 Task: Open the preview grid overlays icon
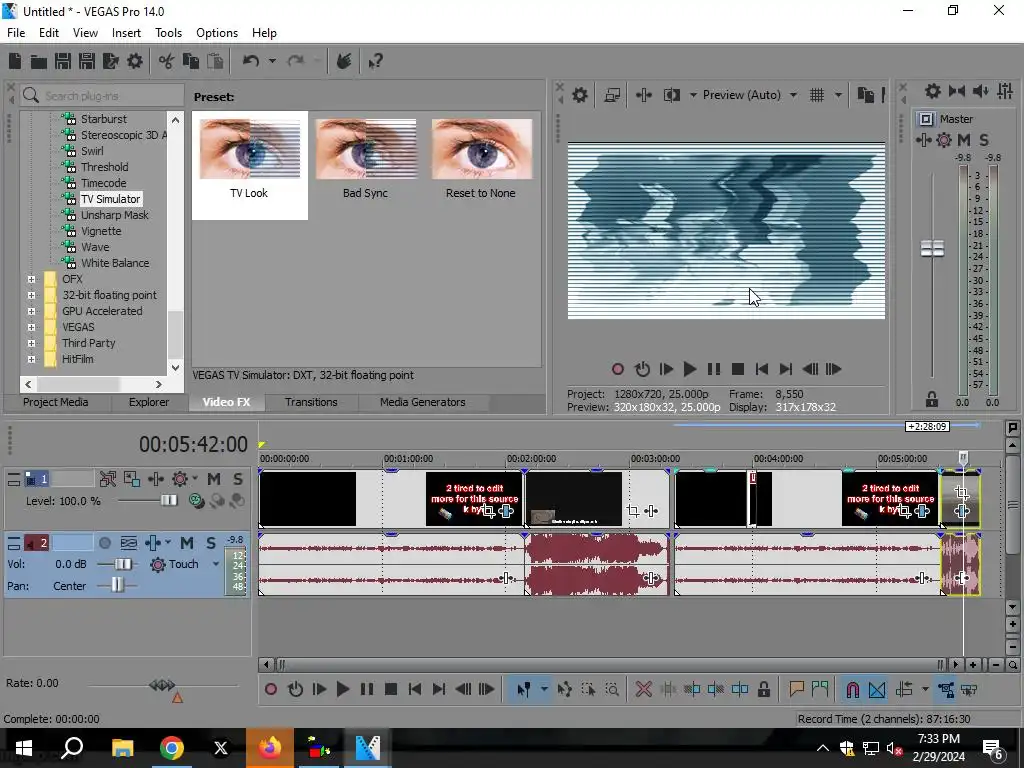pyautogui.click(x=816, y=95)
